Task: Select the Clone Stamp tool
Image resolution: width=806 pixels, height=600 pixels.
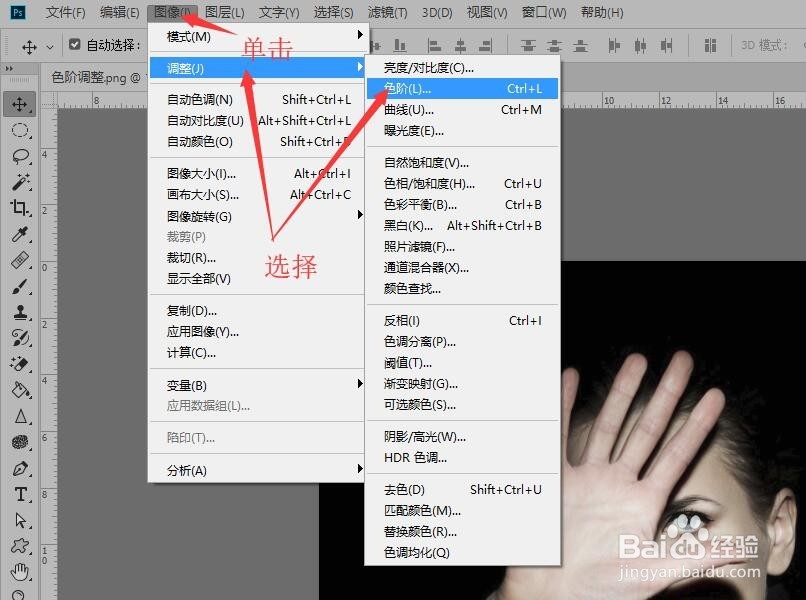Action: coord(20,312)
